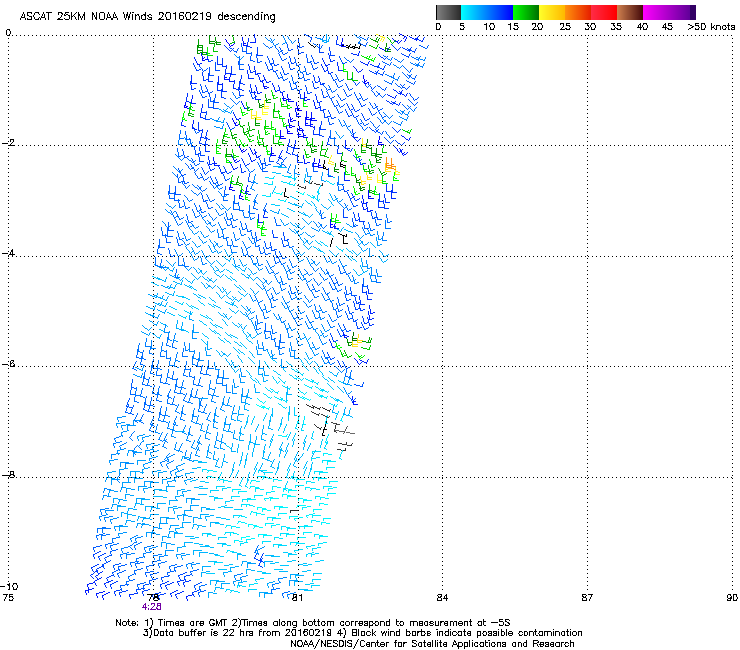
Task: Click the legend tick label '25'
Action: pos(564,27)
